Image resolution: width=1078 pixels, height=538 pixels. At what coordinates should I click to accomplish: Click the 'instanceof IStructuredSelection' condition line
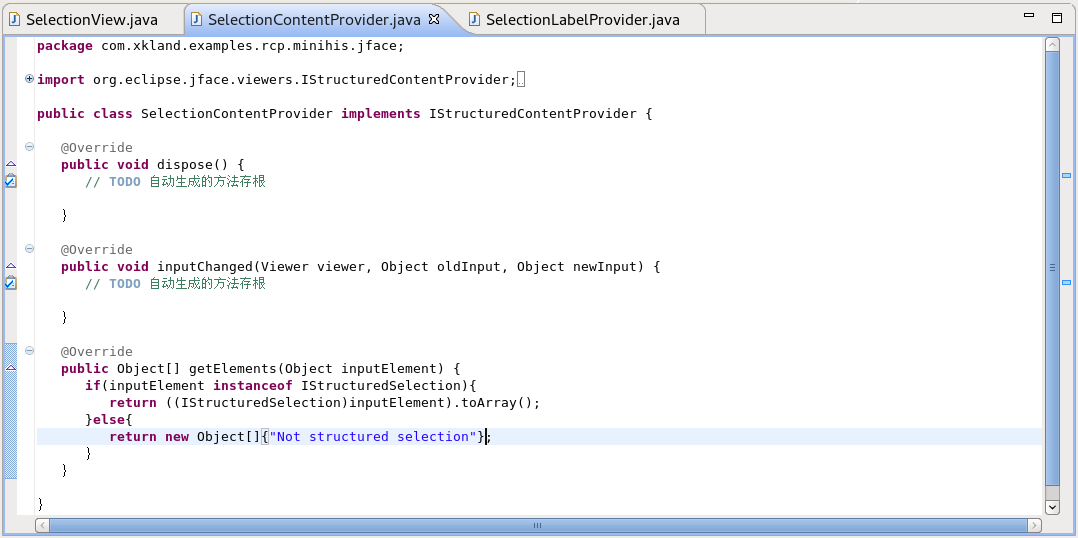pos(281,385)
